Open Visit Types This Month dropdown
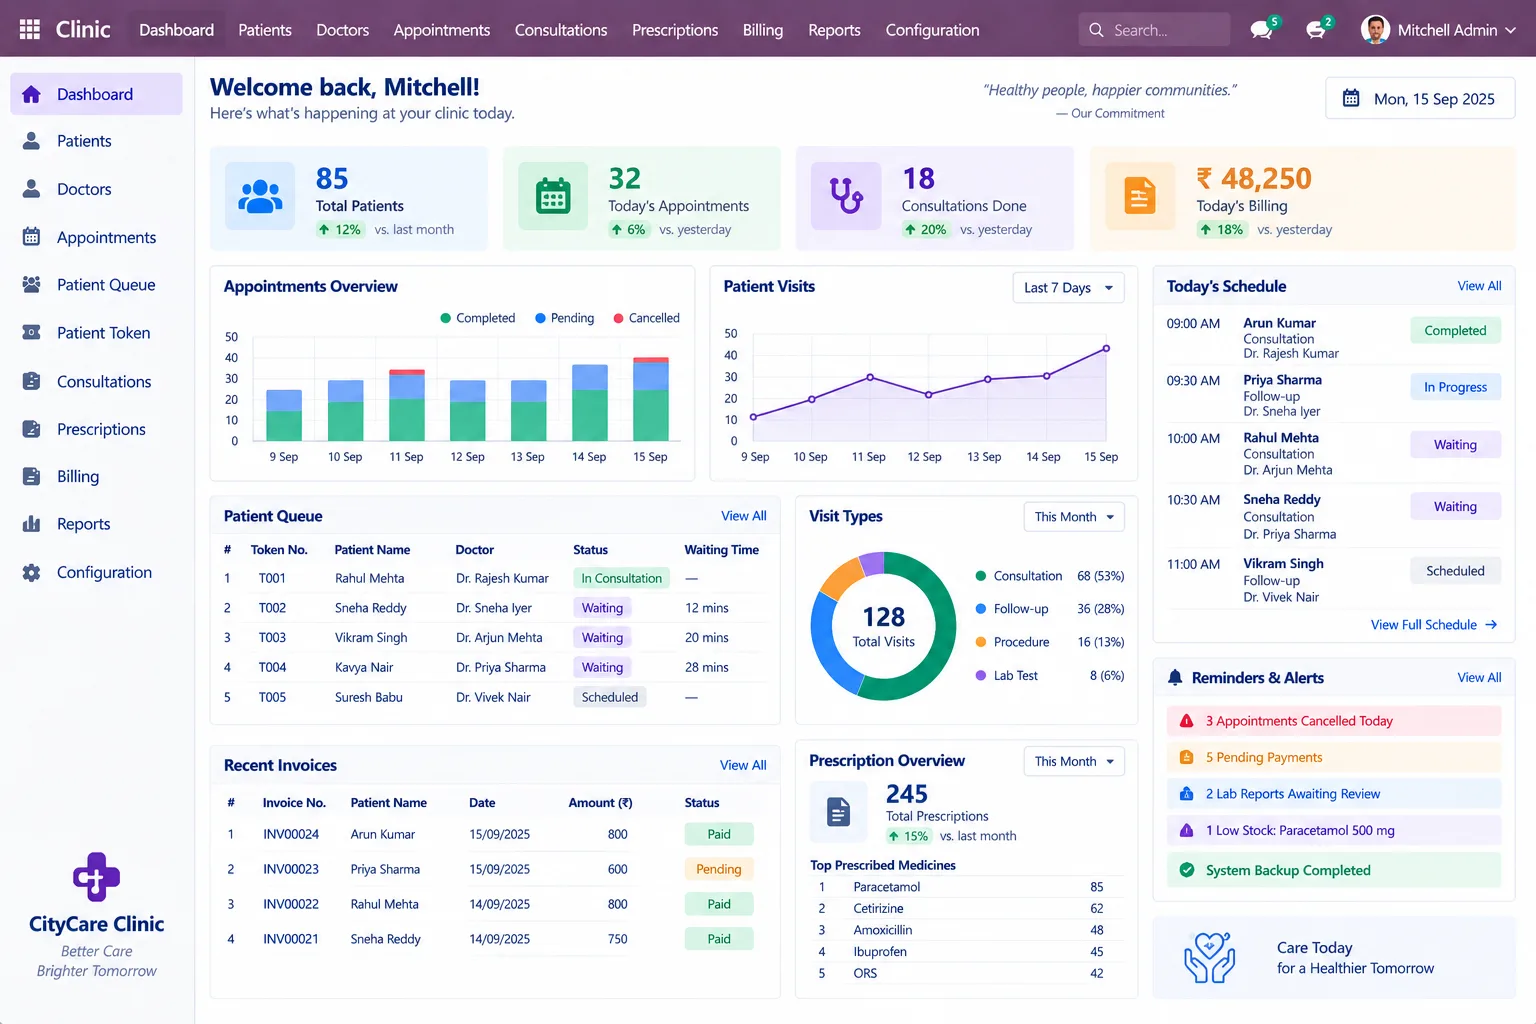The image size is (1536, 1024). 1074,517
